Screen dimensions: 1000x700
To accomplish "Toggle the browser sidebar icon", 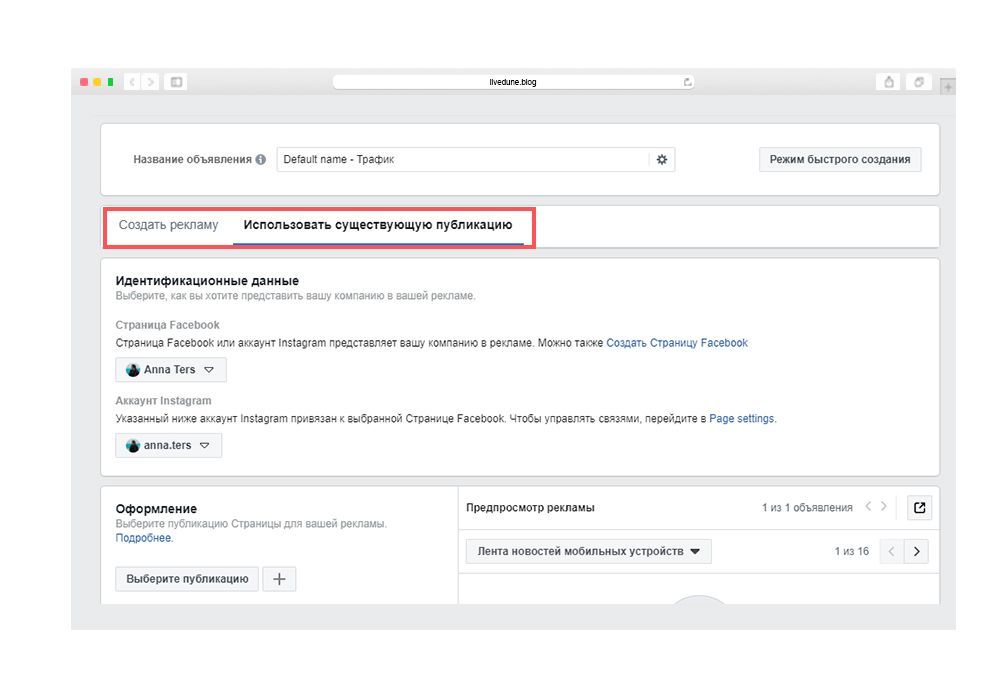I will 177,82.
